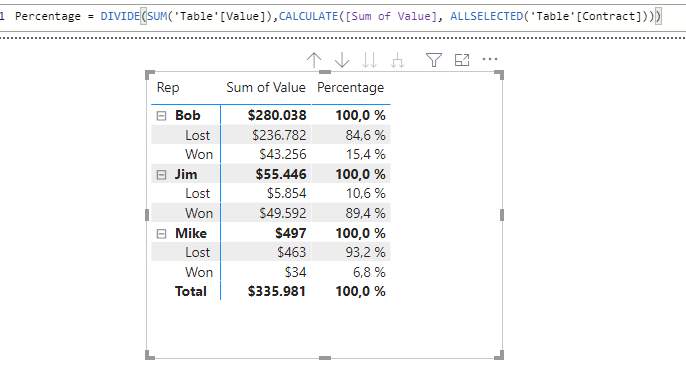Click ALLSELECTED function in formula
The height and width of the screenshot is (371, 686).
click(486, 17)
